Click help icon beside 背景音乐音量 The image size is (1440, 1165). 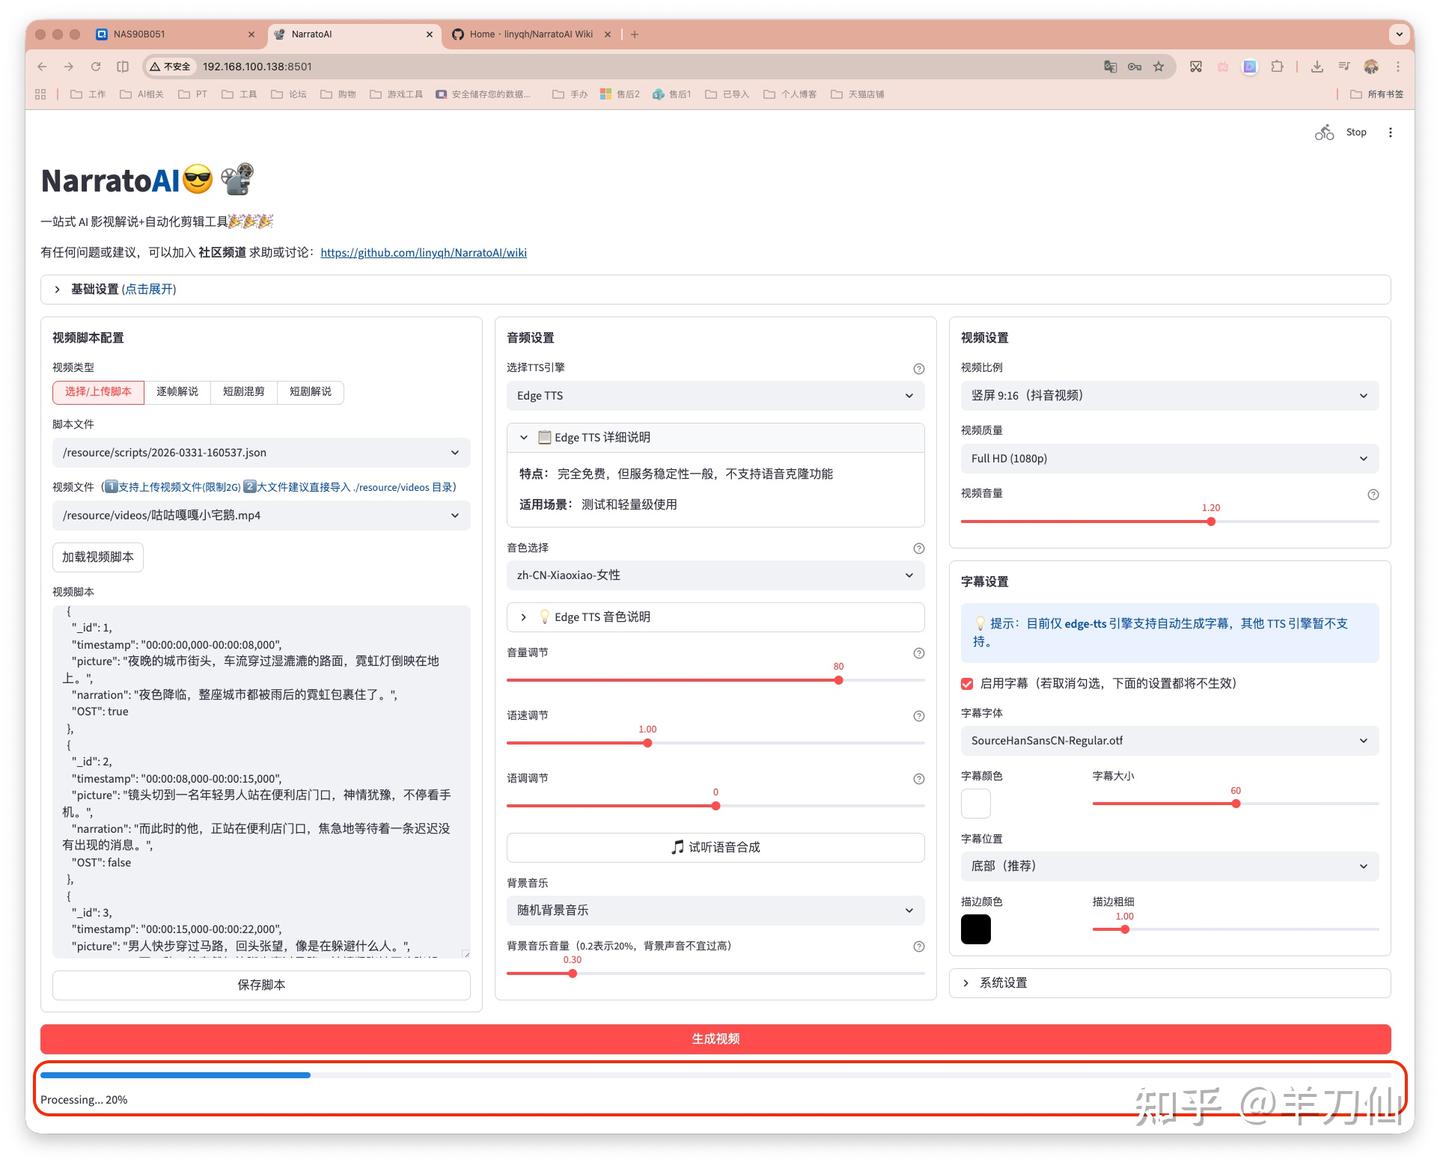(919, 947)
